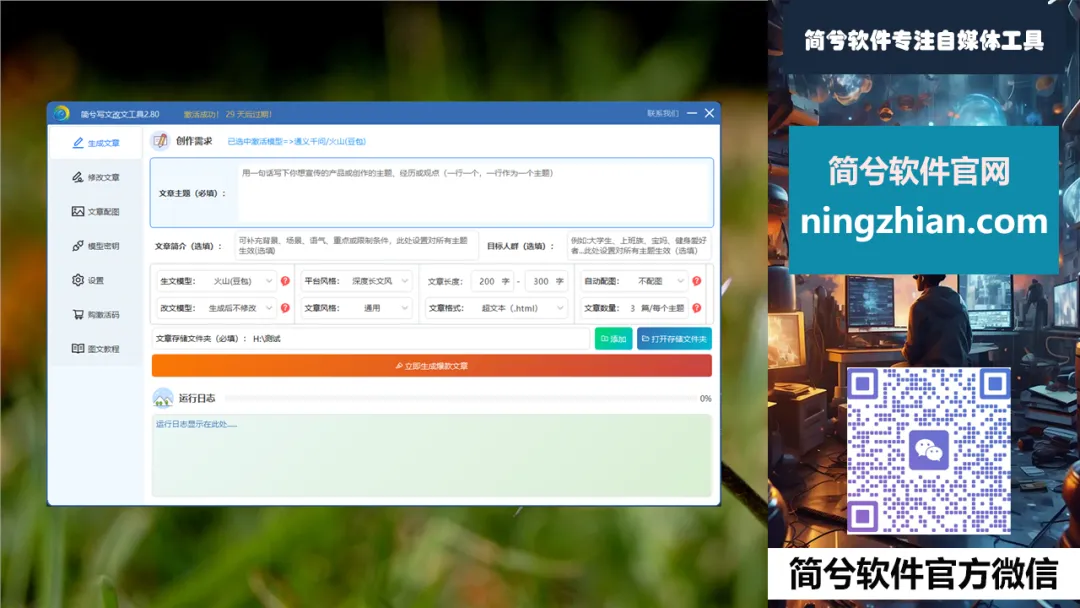
Task: Click the 运行日志 icon
Action: 163,398
